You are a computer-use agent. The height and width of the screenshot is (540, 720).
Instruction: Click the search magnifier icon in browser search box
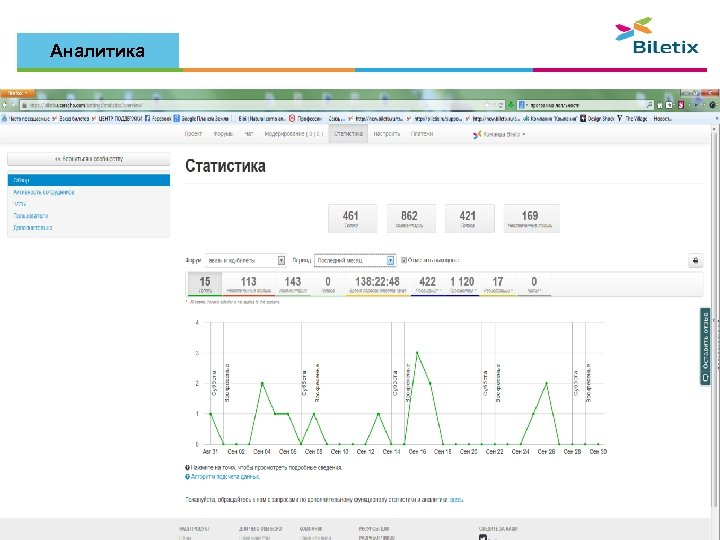649,105
